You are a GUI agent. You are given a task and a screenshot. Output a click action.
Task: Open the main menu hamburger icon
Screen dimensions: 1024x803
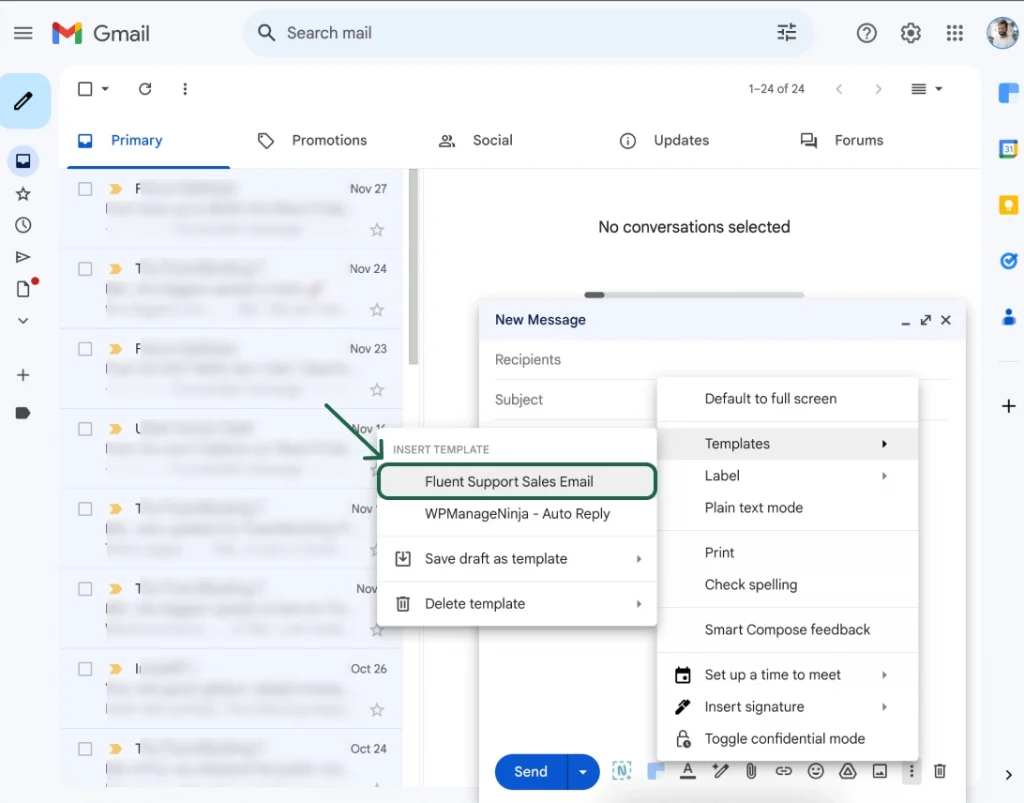(23, 33)
